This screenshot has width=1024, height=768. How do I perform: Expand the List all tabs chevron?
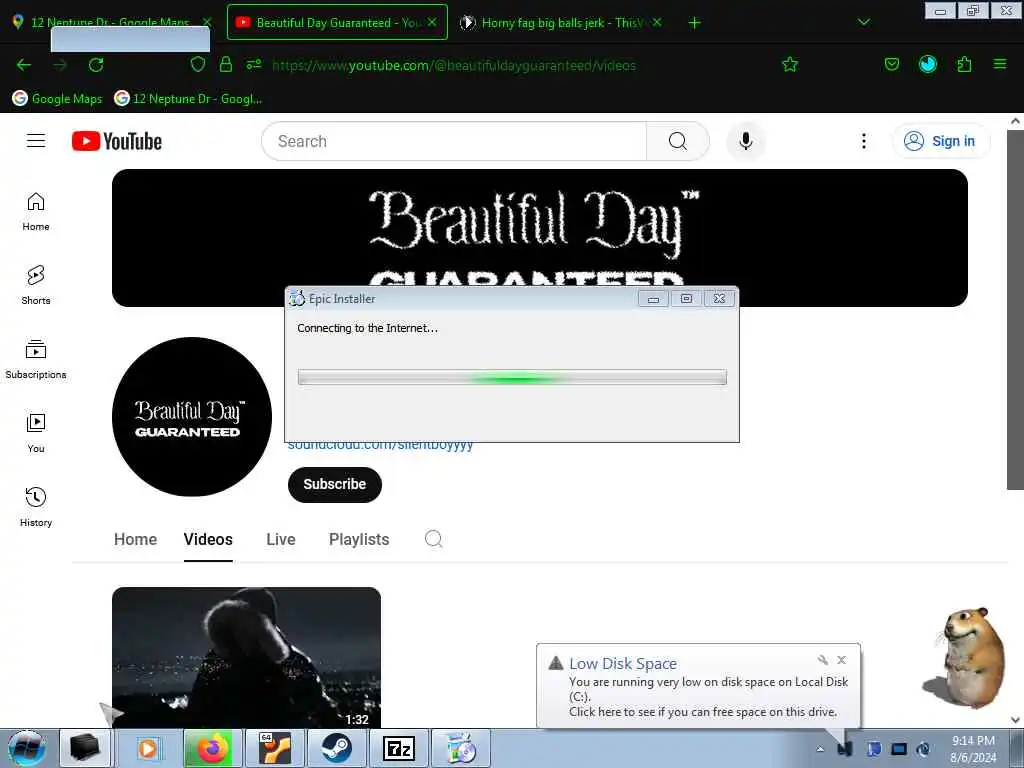863,22
